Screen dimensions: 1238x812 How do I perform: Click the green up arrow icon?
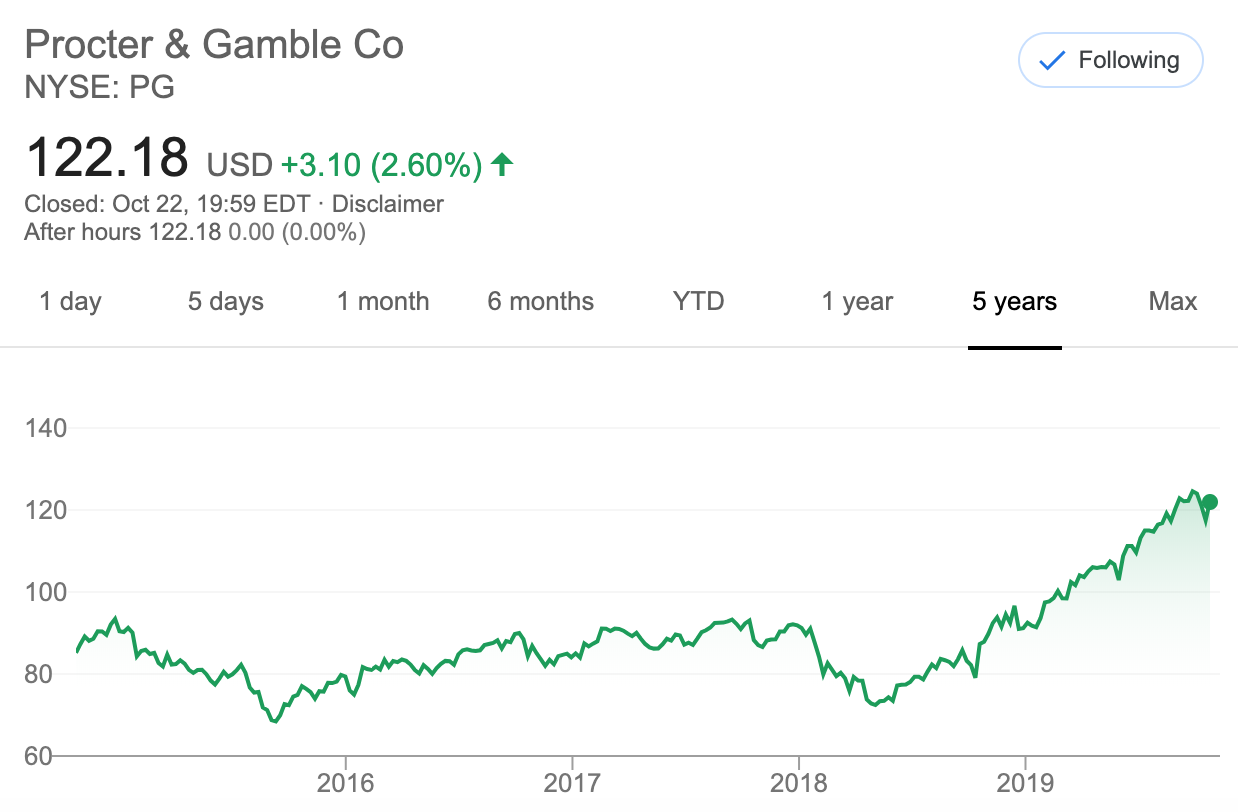tap(502, 164)
